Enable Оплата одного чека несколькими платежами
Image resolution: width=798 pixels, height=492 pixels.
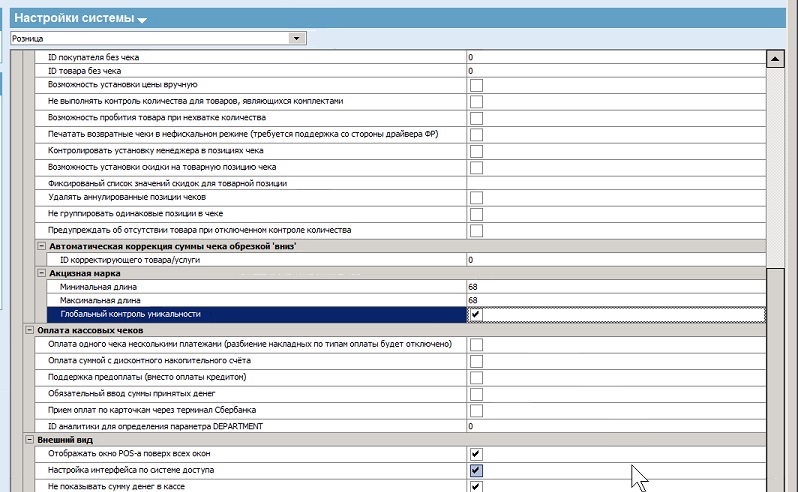pyautogui.click(x=476, y=344)
